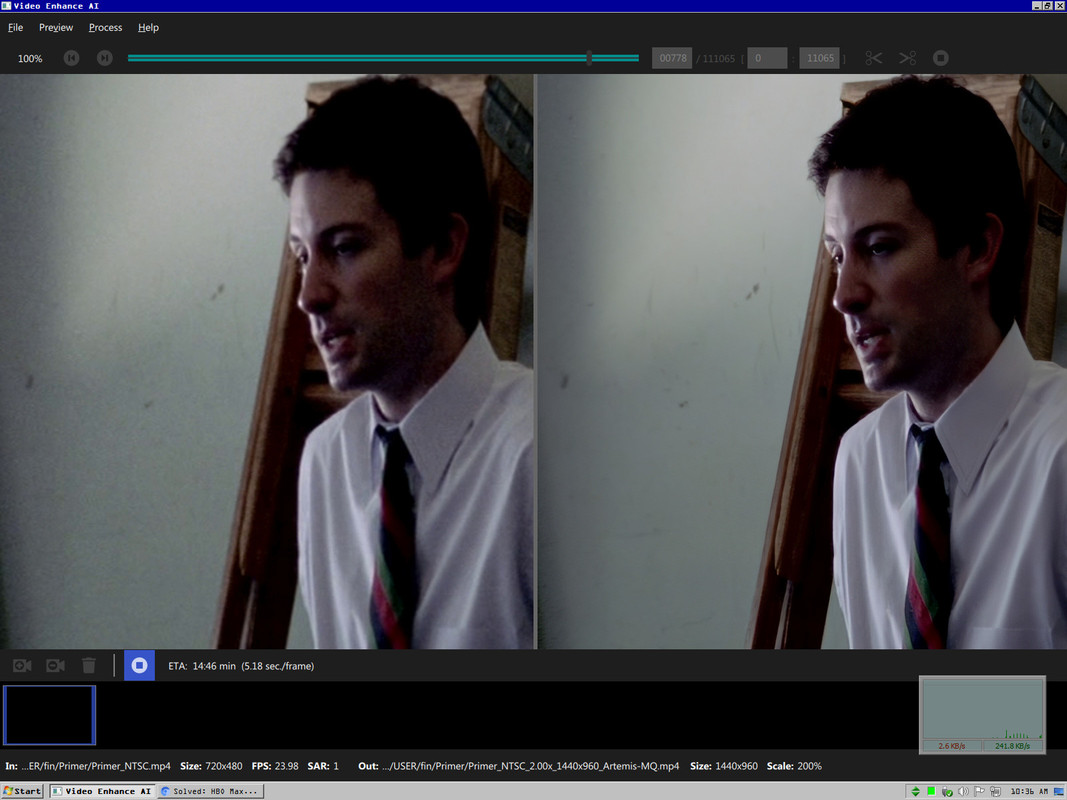The image size is (1067, 800).
Task: Click the remove video camera icon
Action: (56, 665)
